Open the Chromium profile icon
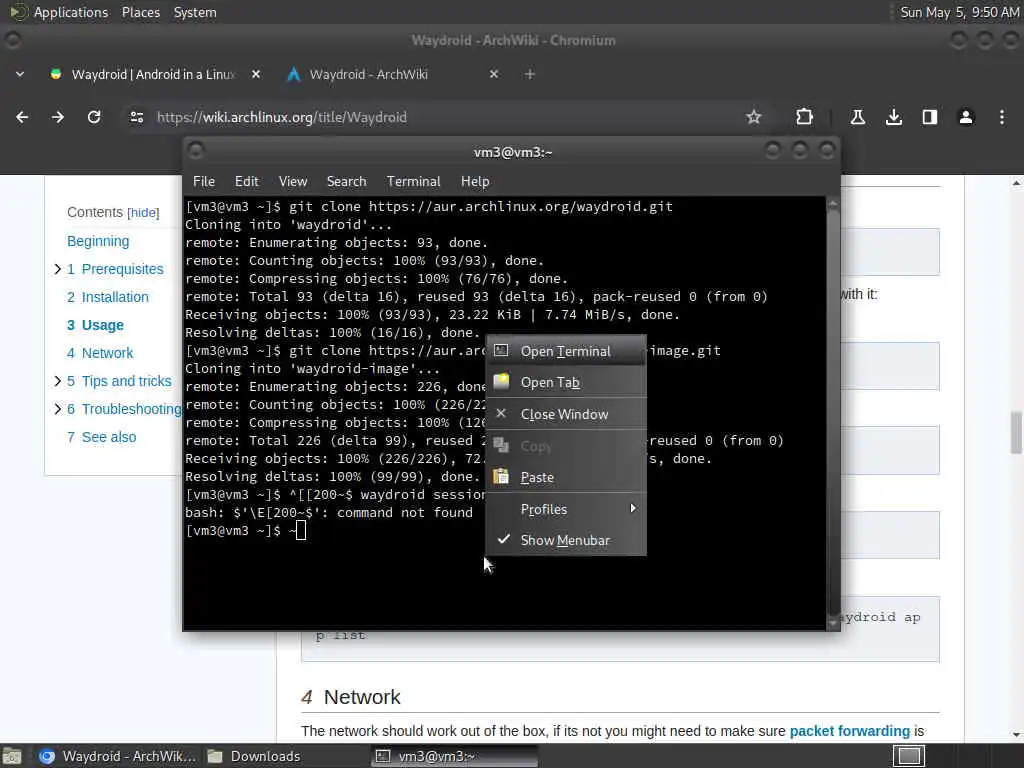This screenshot has width=1024, height=768. [x=966, y=117]
